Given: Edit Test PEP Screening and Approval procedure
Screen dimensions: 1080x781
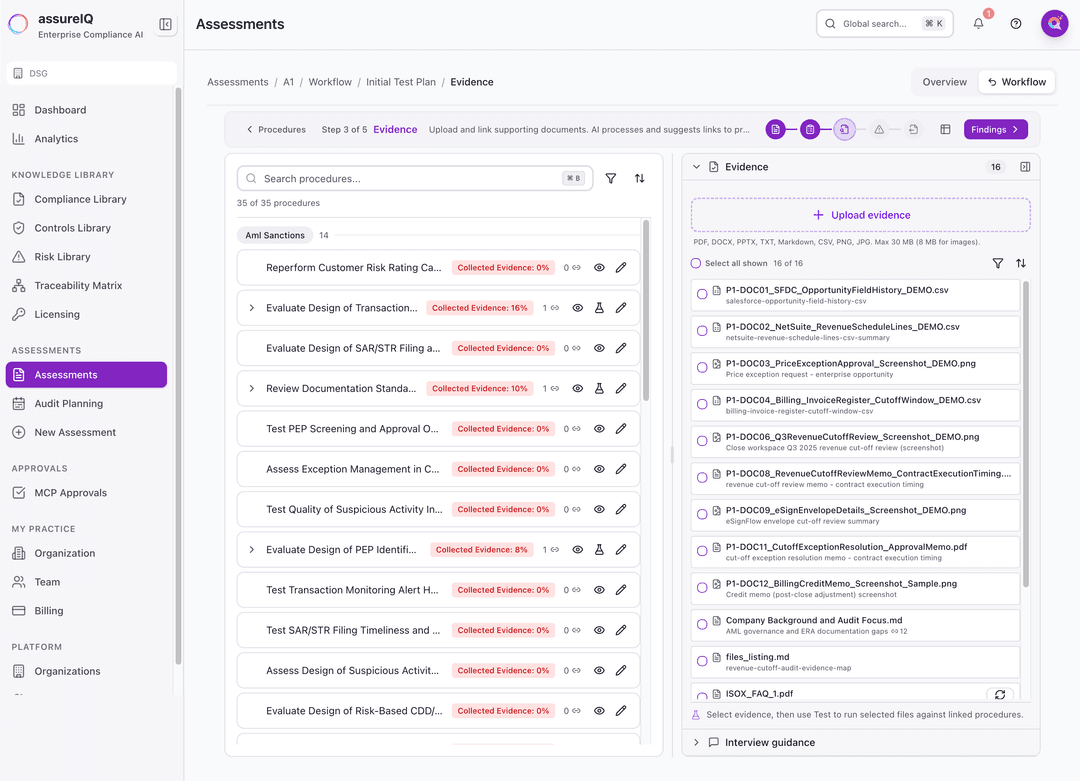Looking at the screenshot, I should (x=621, y=428).
